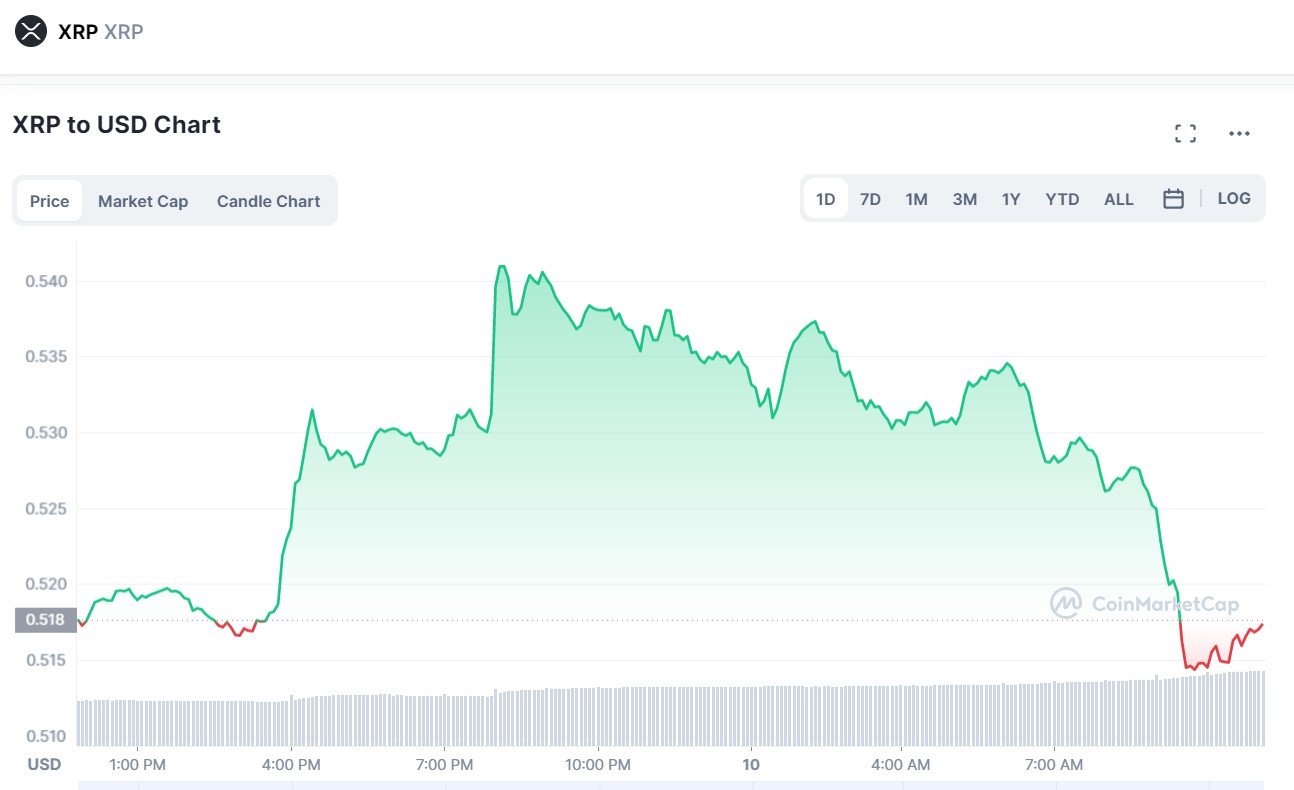Viewport: 1294px width, 790px height.
Task: Click the 0.530 y-axis label
Action: pyautogui.click(x=46, y=433)
